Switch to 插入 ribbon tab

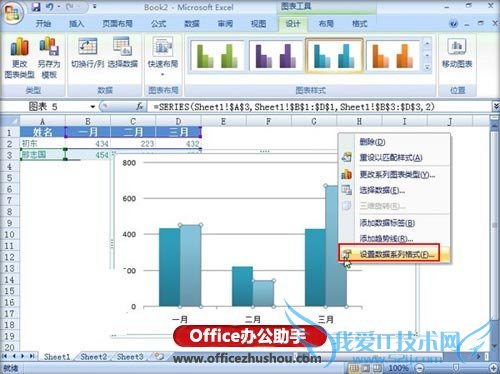76,24
